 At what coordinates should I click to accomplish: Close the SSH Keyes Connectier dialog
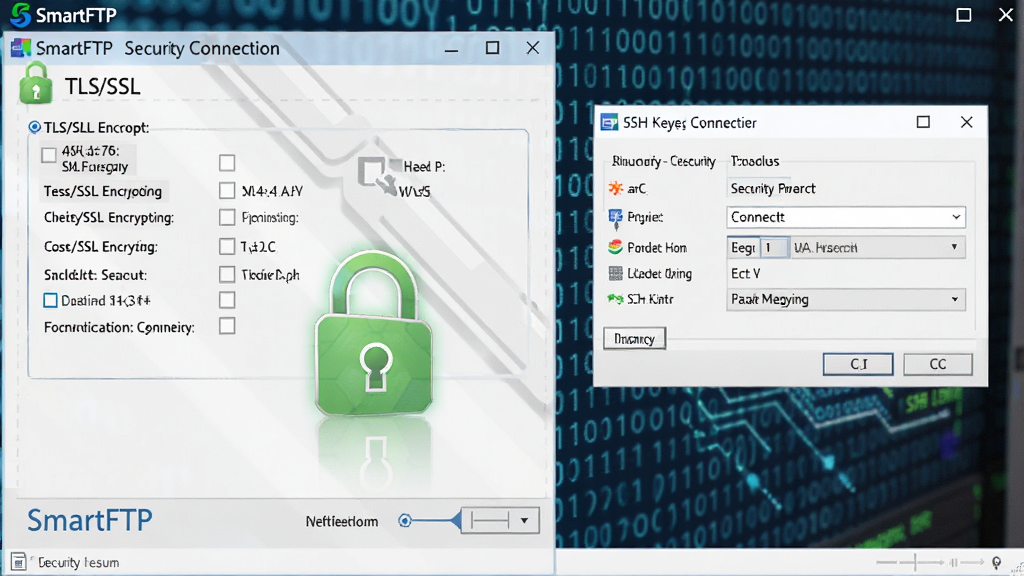click(x=967, y=122)
